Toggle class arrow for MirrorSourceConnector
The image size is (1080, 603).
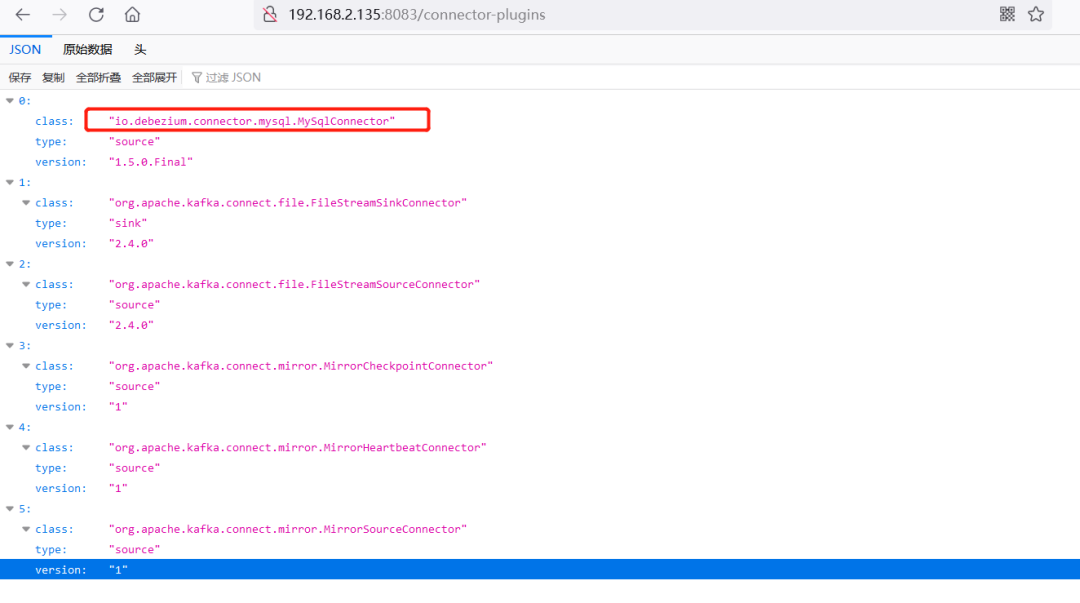[26, 530]
